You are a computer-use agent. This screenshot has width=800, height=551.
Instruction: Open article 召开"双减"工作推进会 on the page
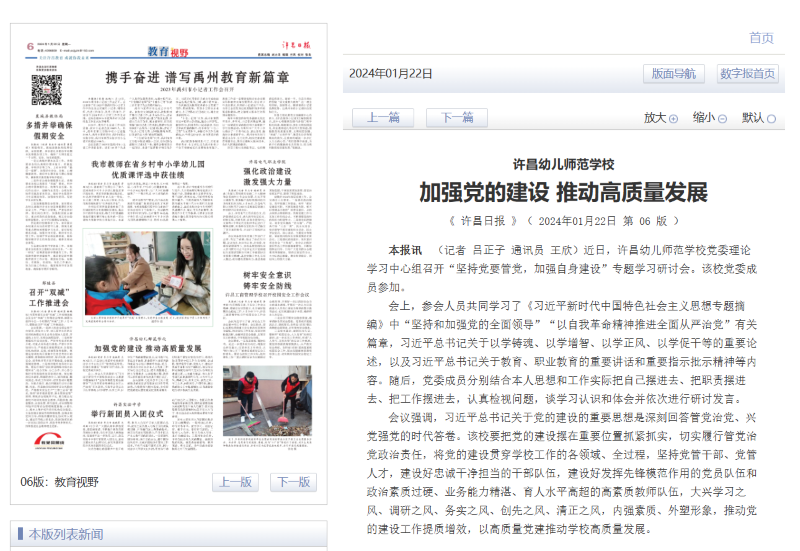click(46, 300)
